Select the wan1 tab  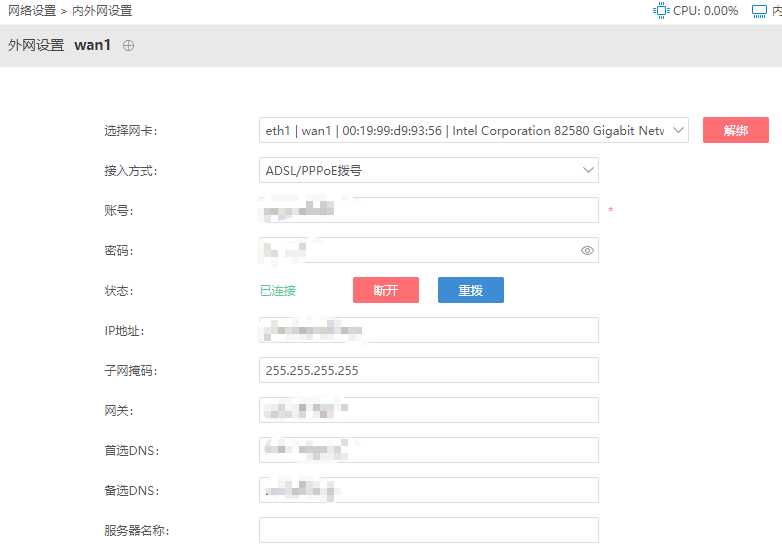92,45
